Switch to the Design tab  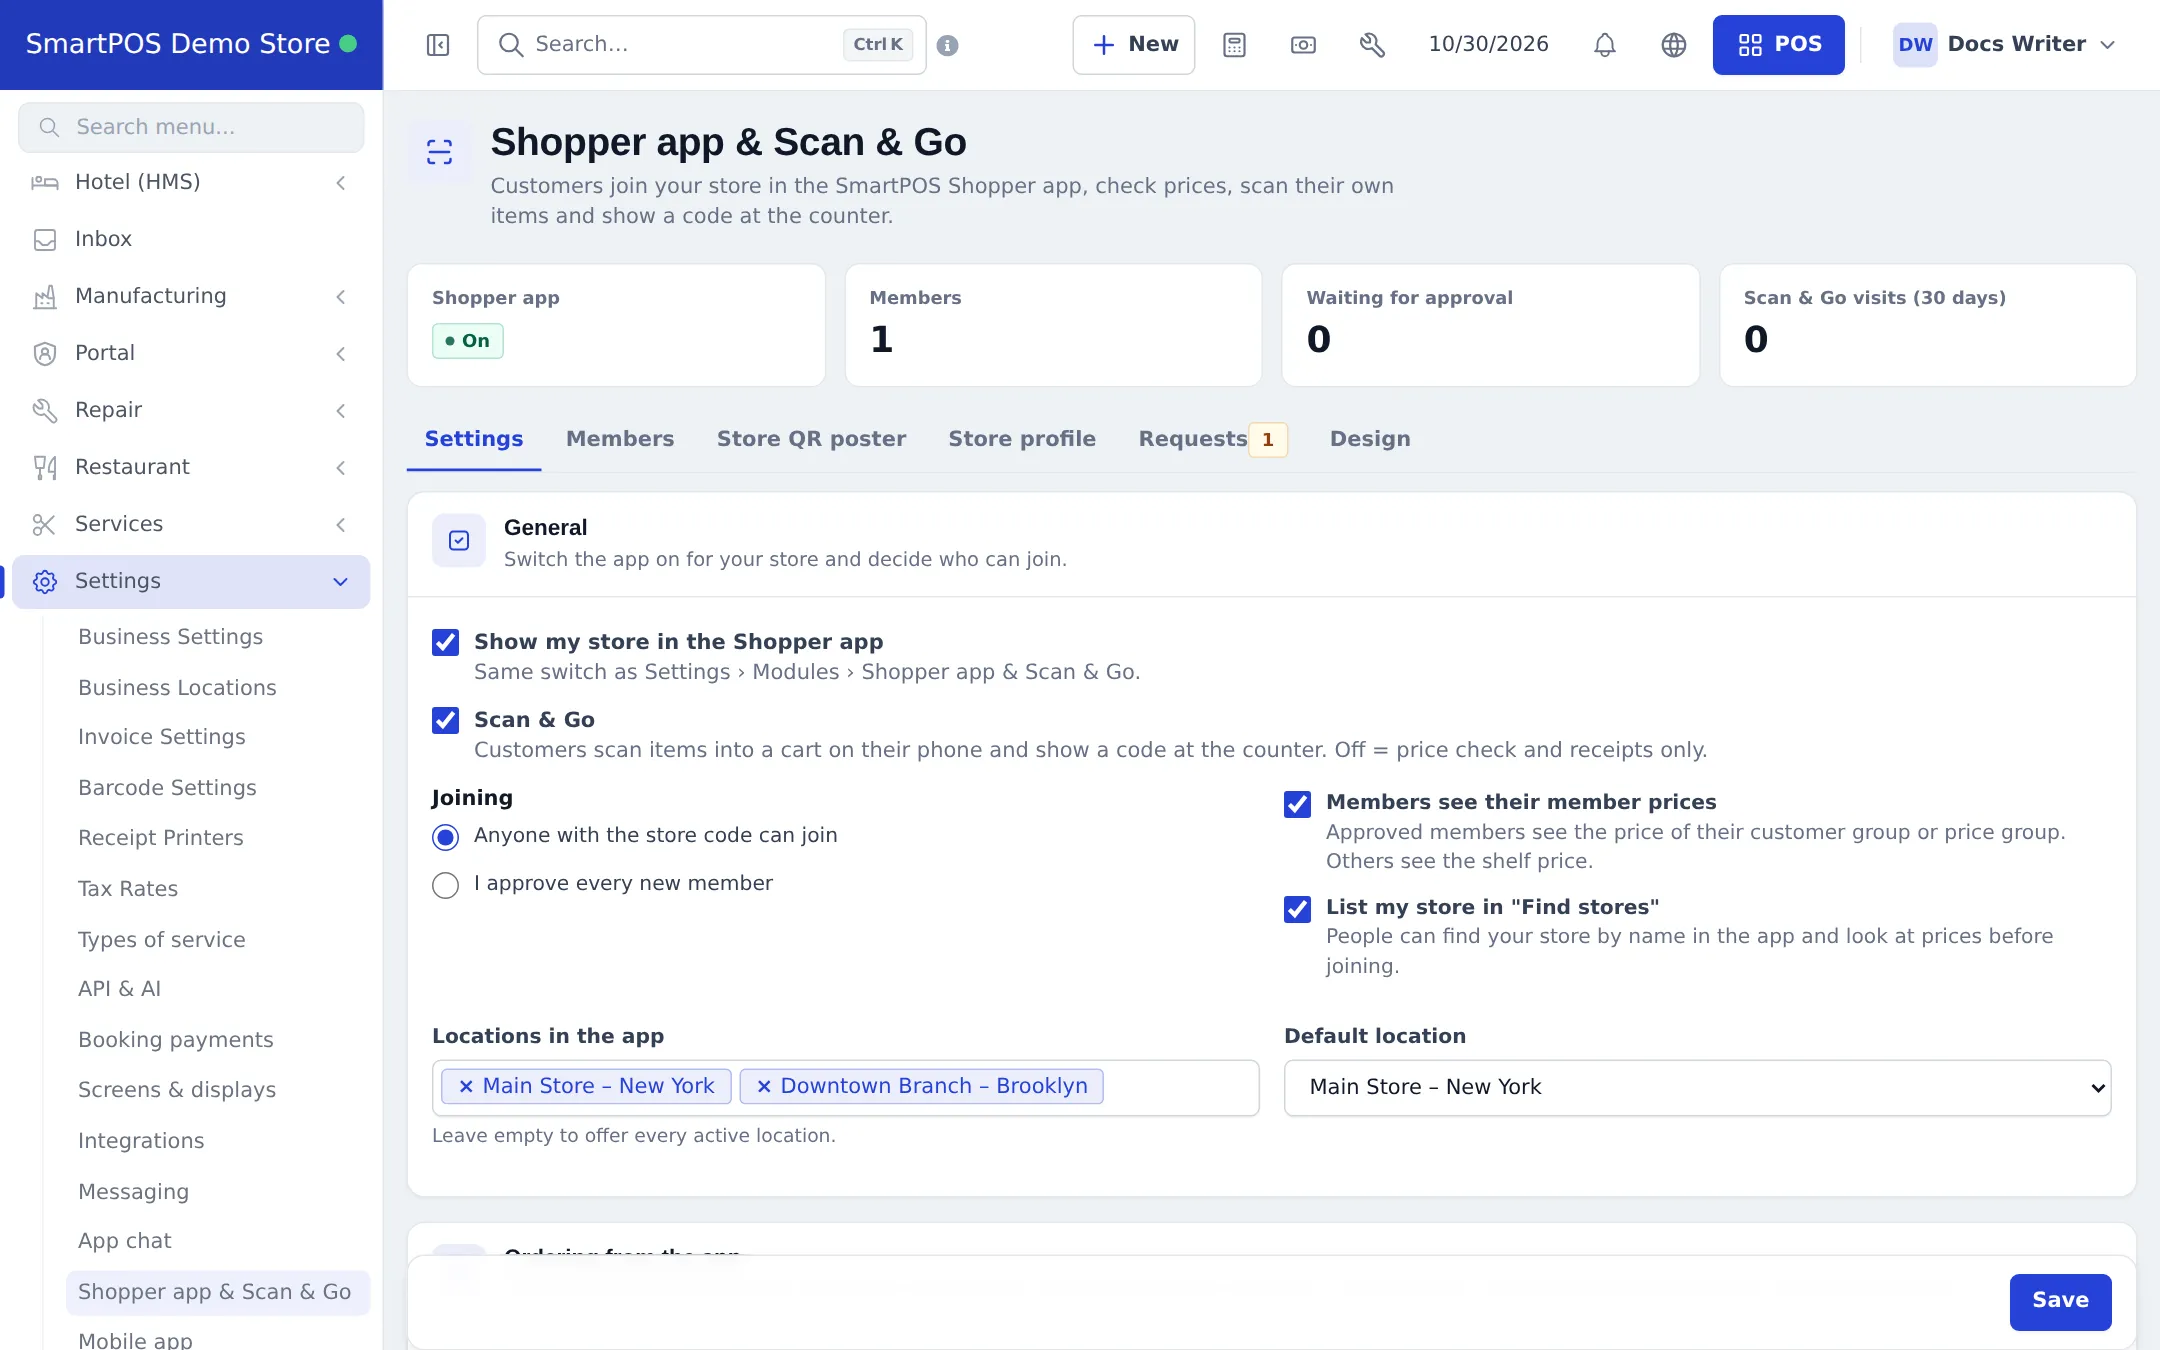pos(1370,439)
